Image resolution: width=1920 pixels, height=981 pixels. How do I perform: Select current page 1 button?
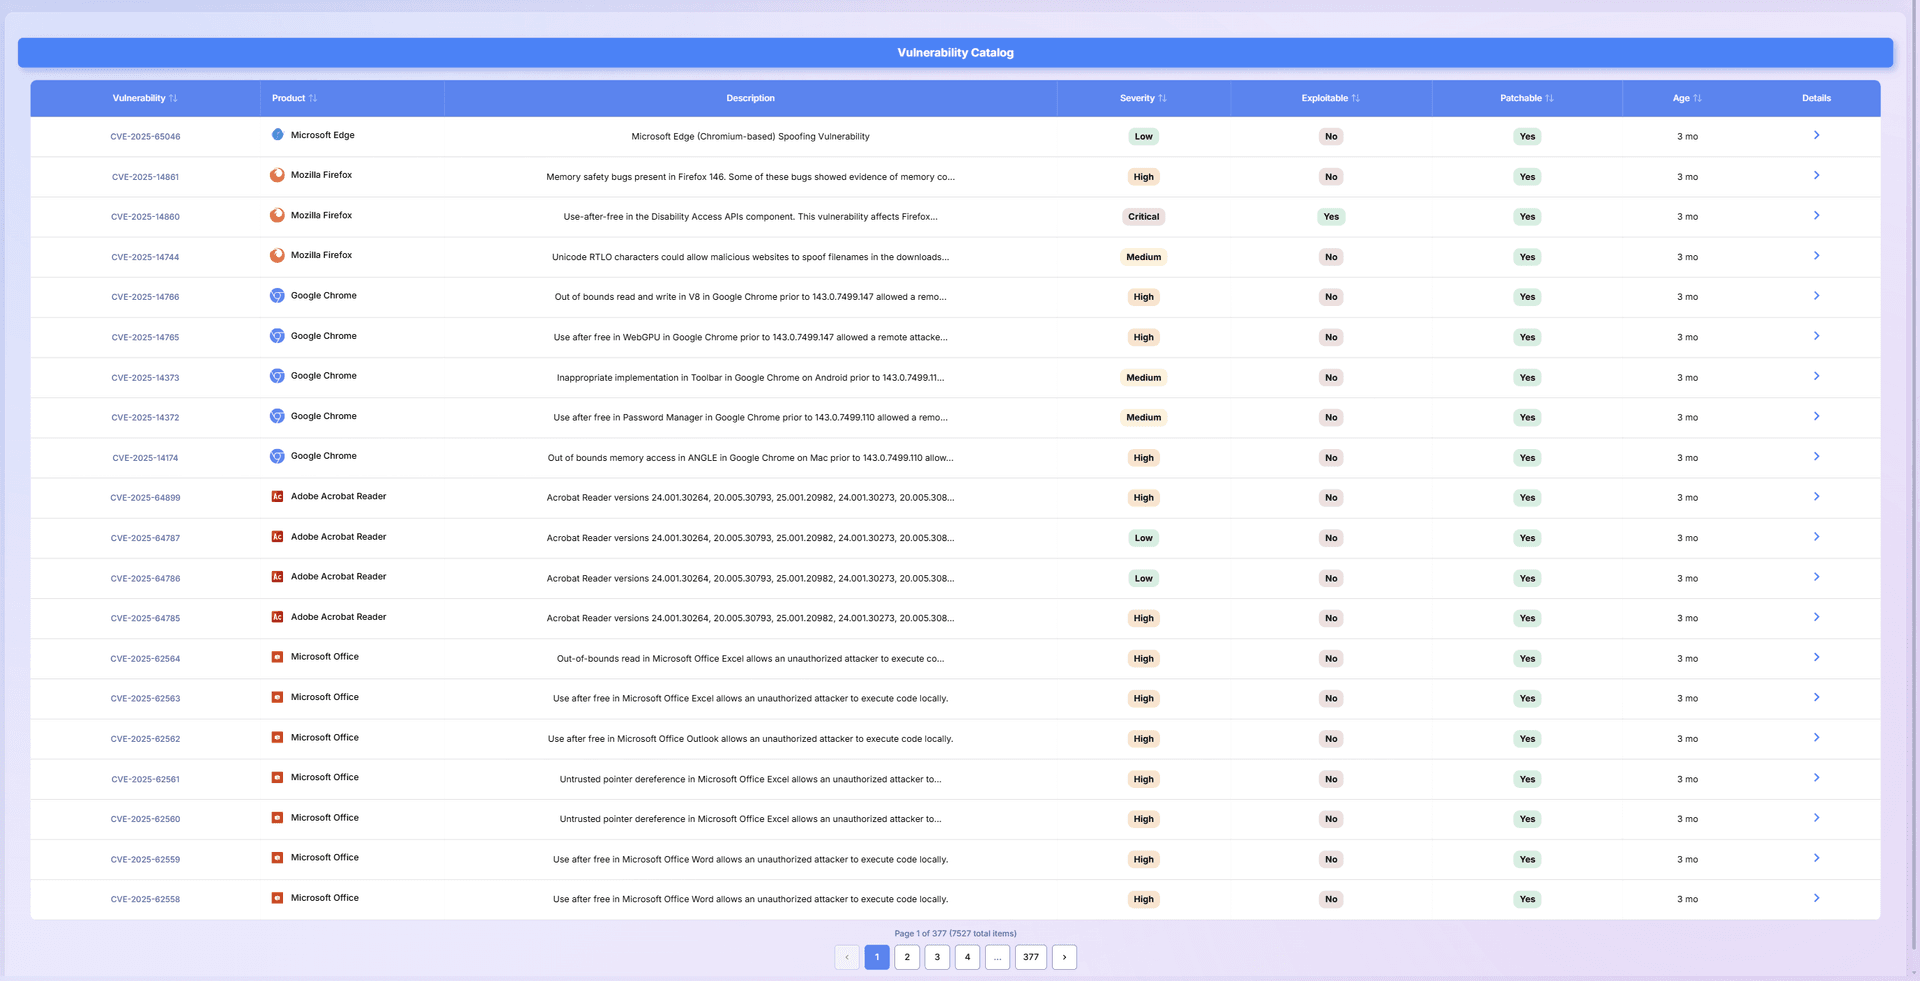(x=877, y=957)
